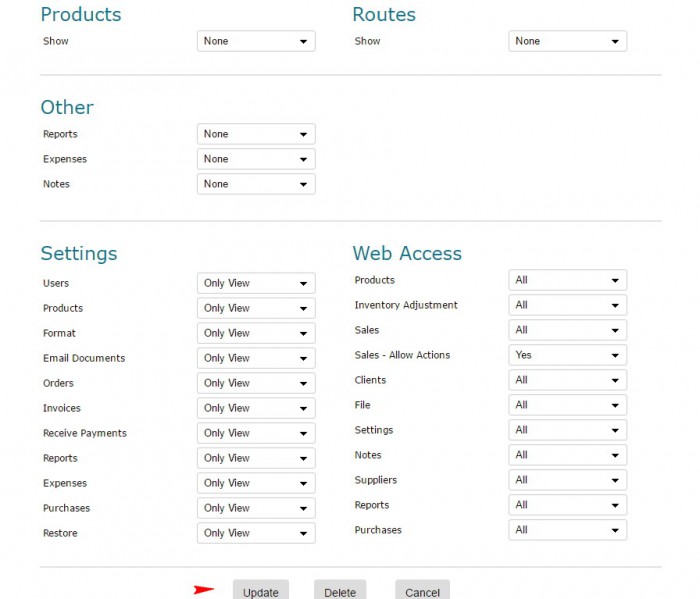
Task: Click the Invoices label
Action: coord(62,408)
